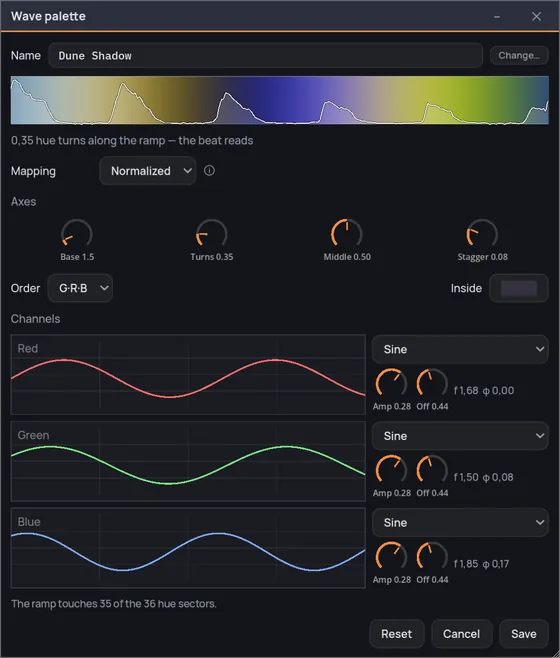Image resolution: width=560 pixels, height=658 pixels.
Task: Minimize the Wave palette window
Action: coord(497,16)
